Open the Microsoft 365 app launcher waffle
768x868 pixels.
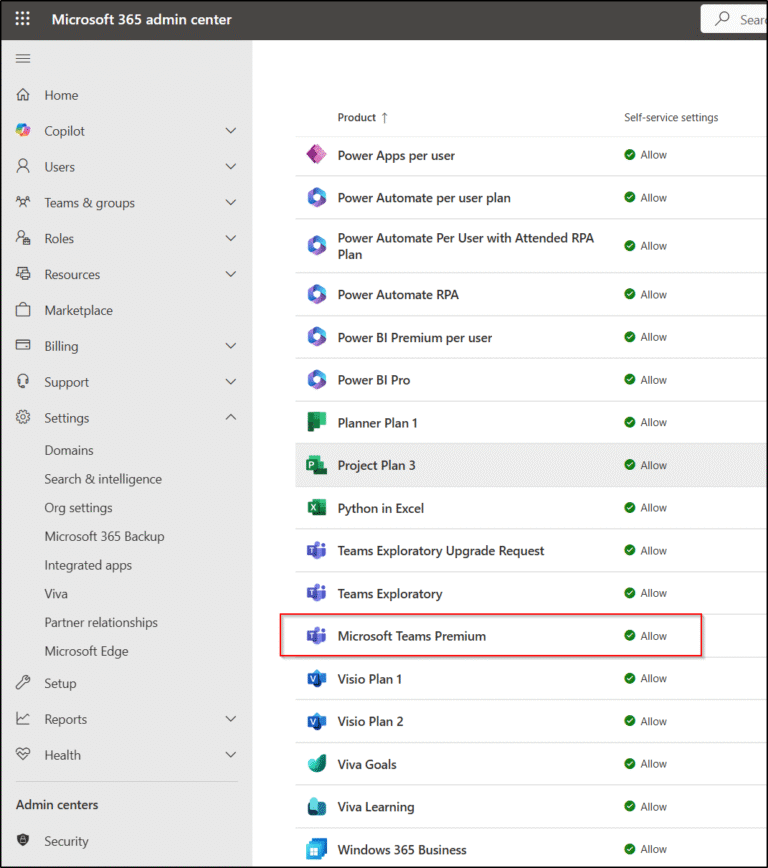[x=22, y=18]
